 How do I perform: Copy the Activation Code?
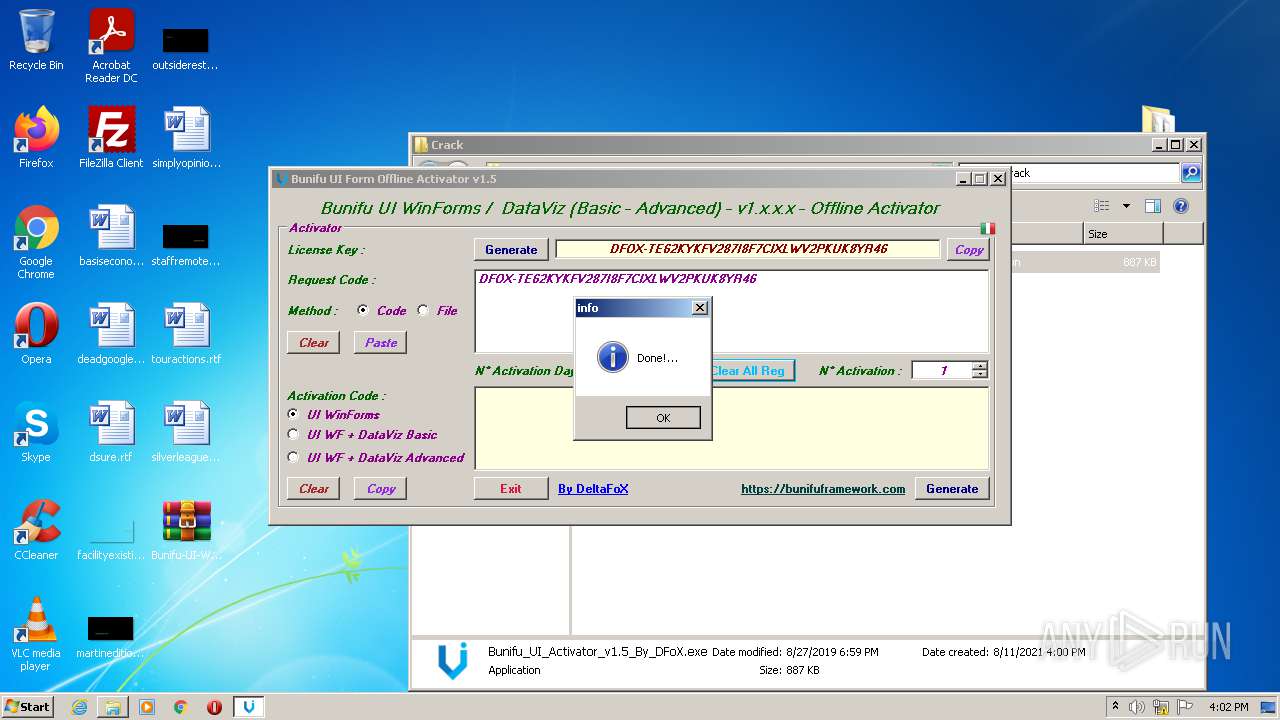(x=381, y=488)
